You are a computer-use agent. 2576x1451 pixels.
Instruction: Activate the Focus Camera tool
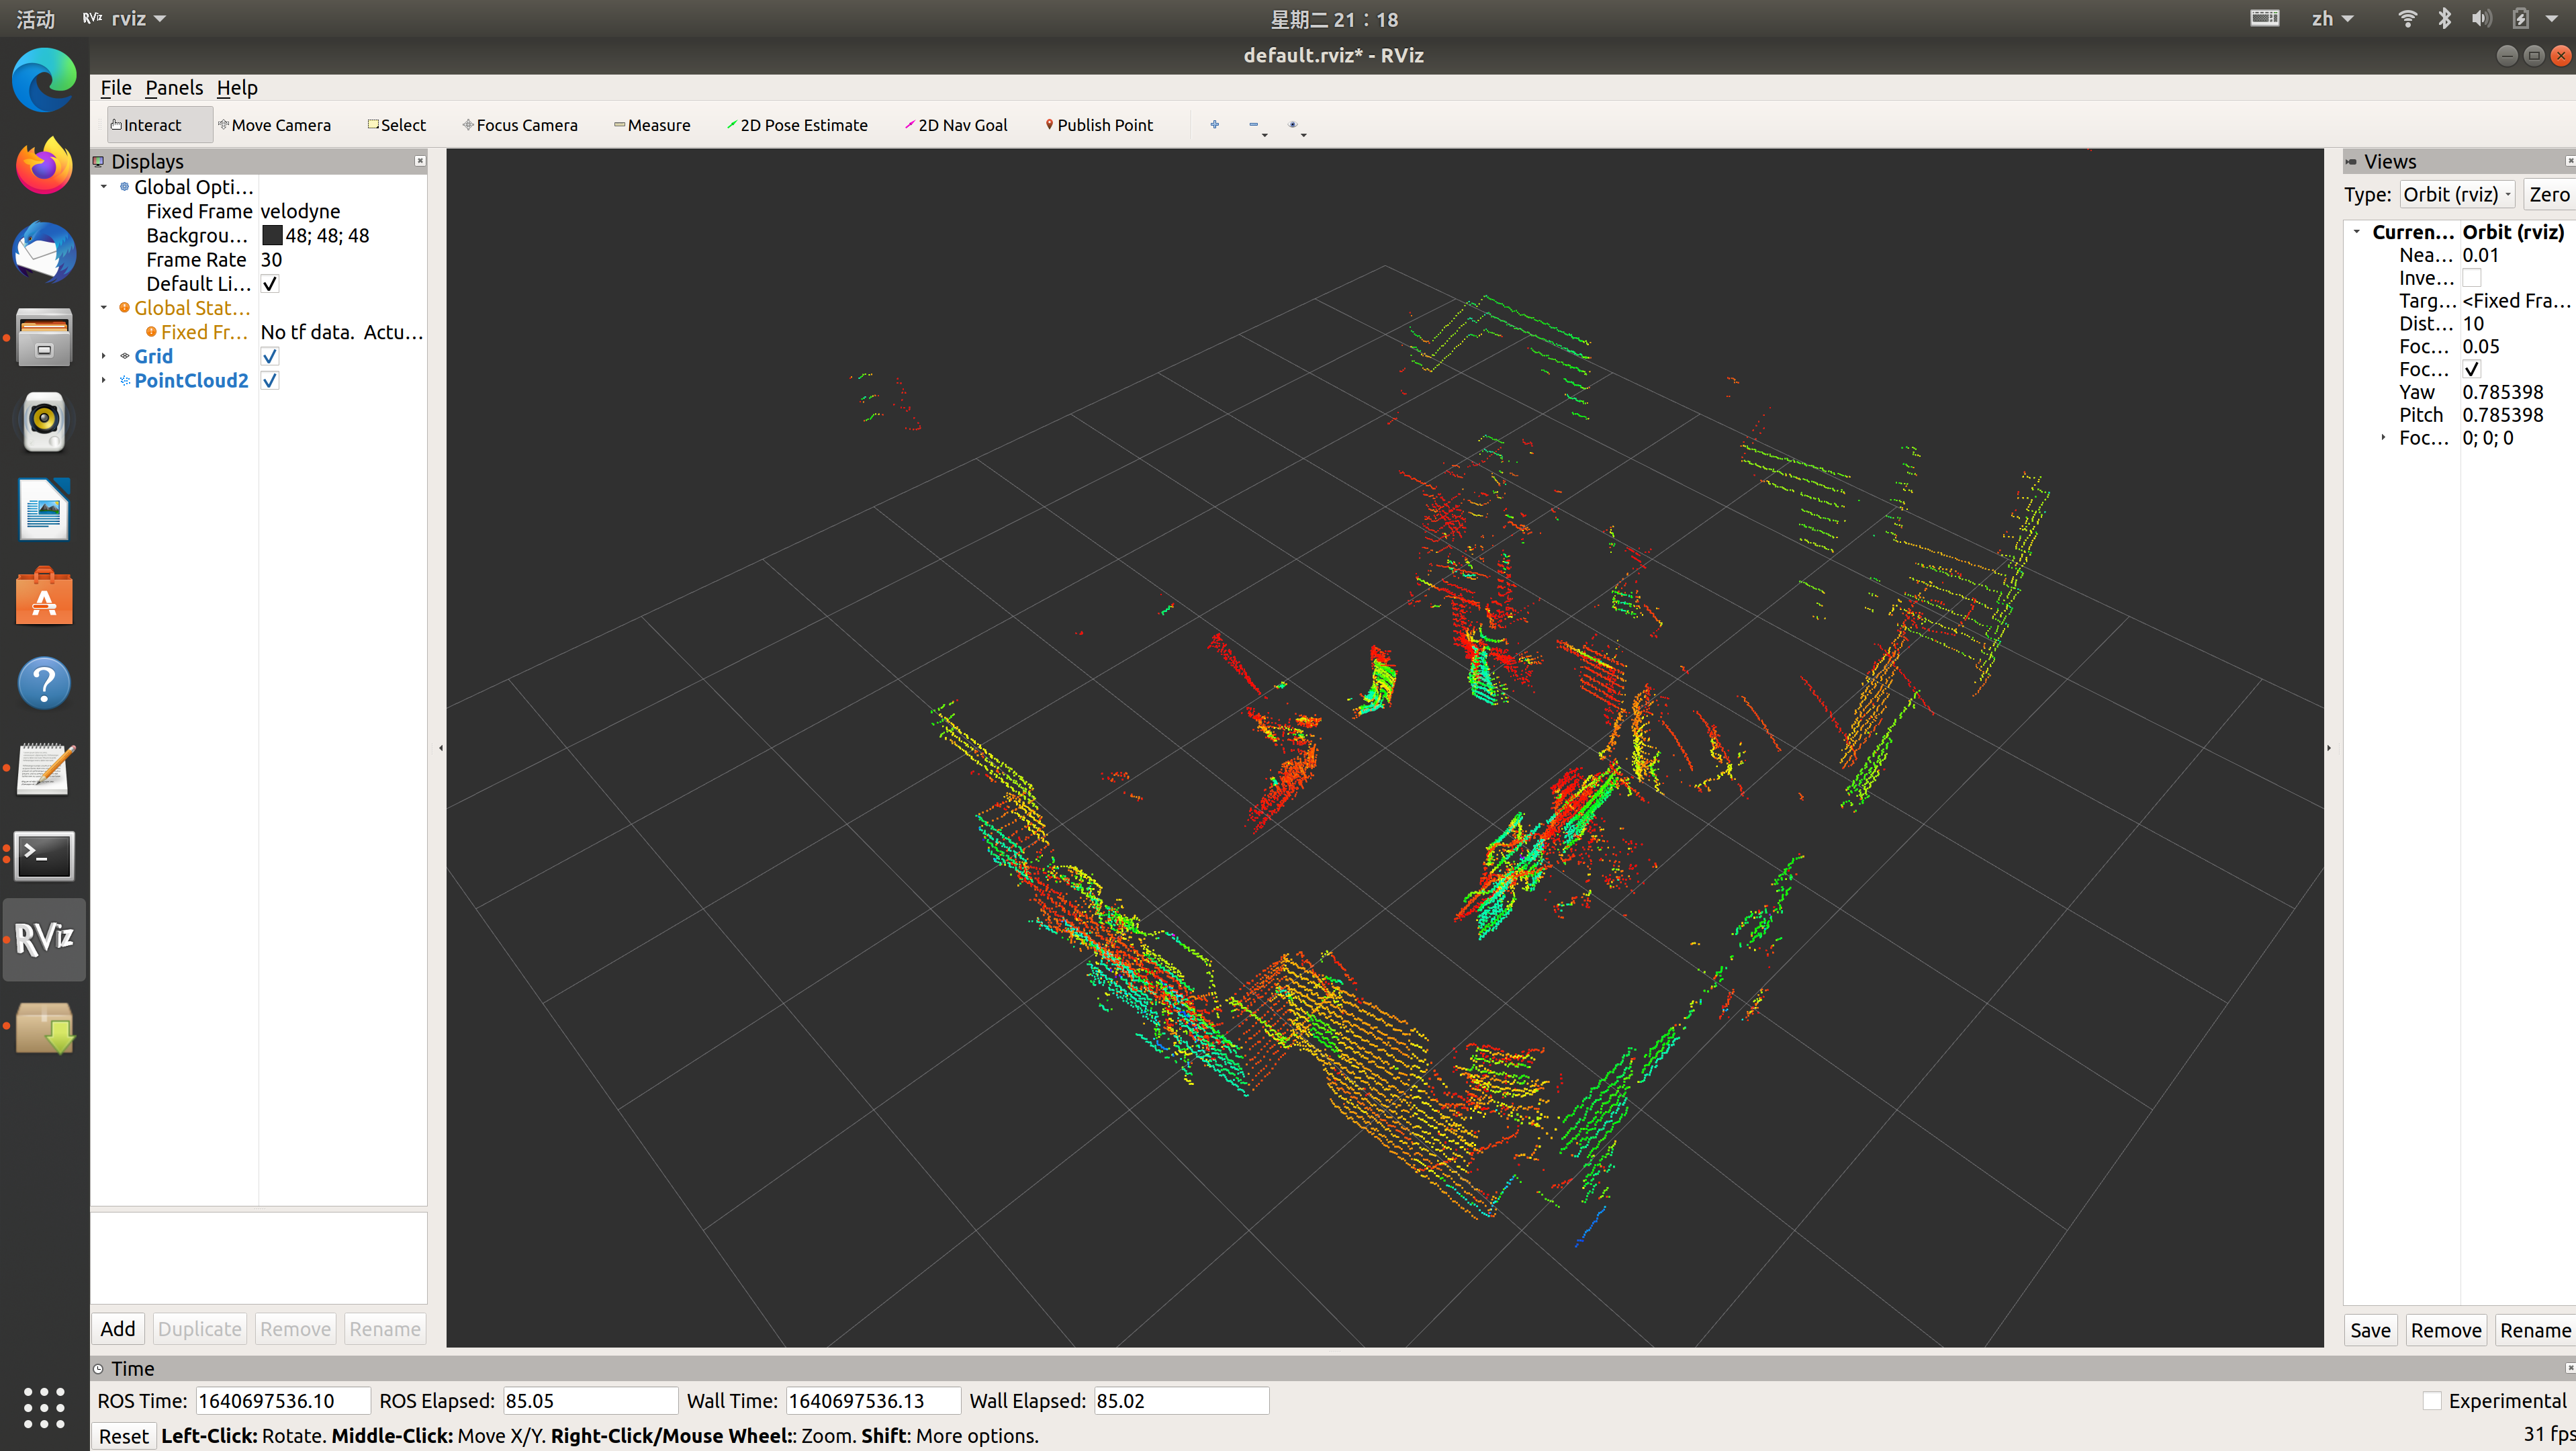pos(520,125)
